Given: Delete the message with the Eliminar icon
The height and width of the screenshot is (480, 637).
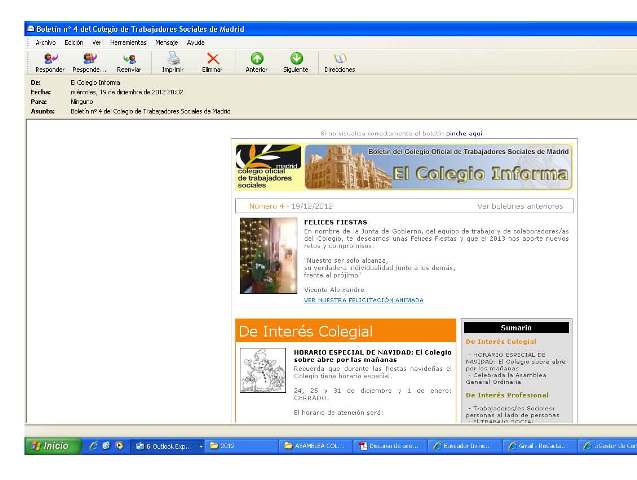Looking at the screenshot, I should click(x=212, y=63).
